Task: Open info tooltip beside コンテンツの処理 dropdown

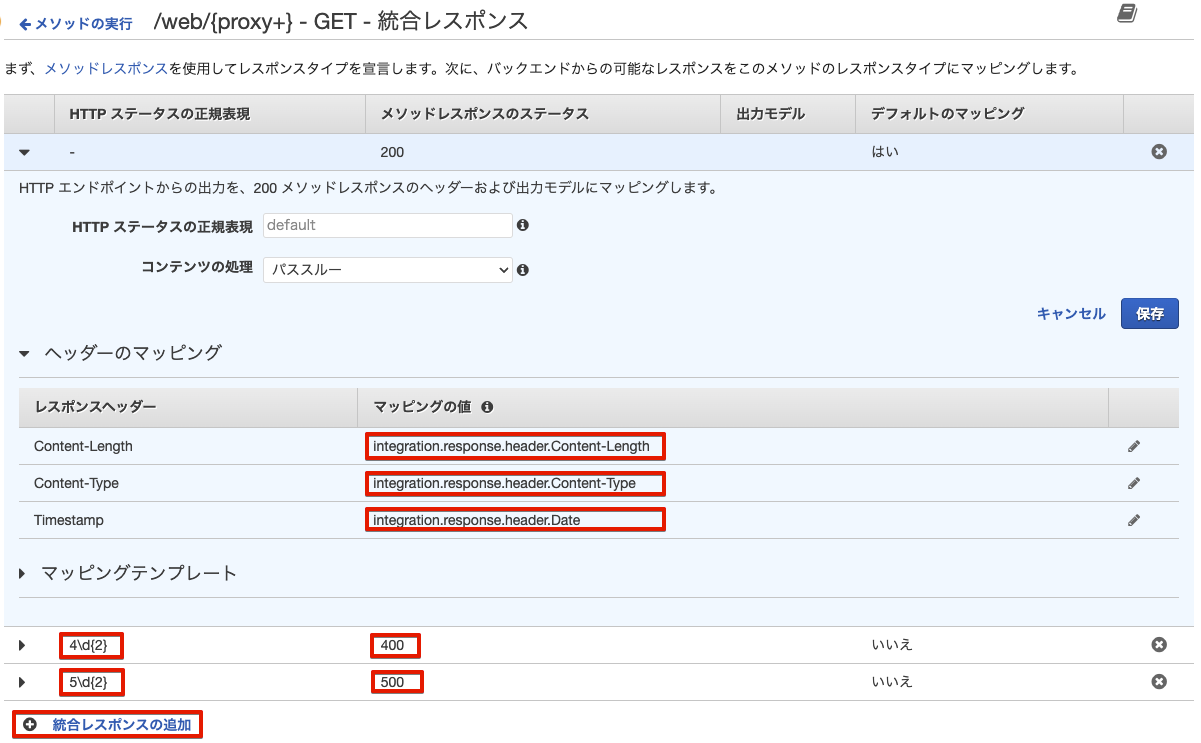Action: (523, 269)
